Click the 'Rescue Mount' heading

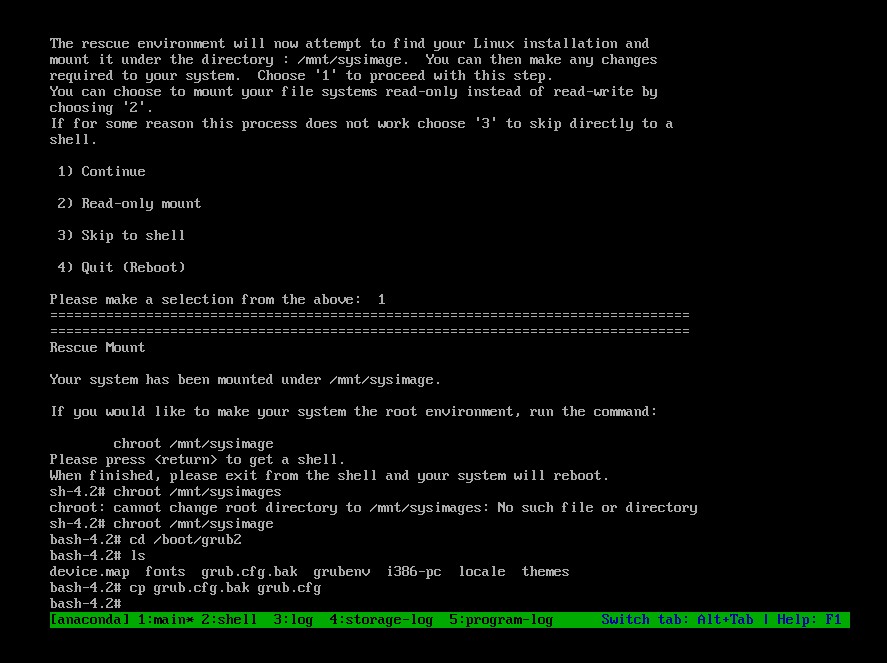97,347
